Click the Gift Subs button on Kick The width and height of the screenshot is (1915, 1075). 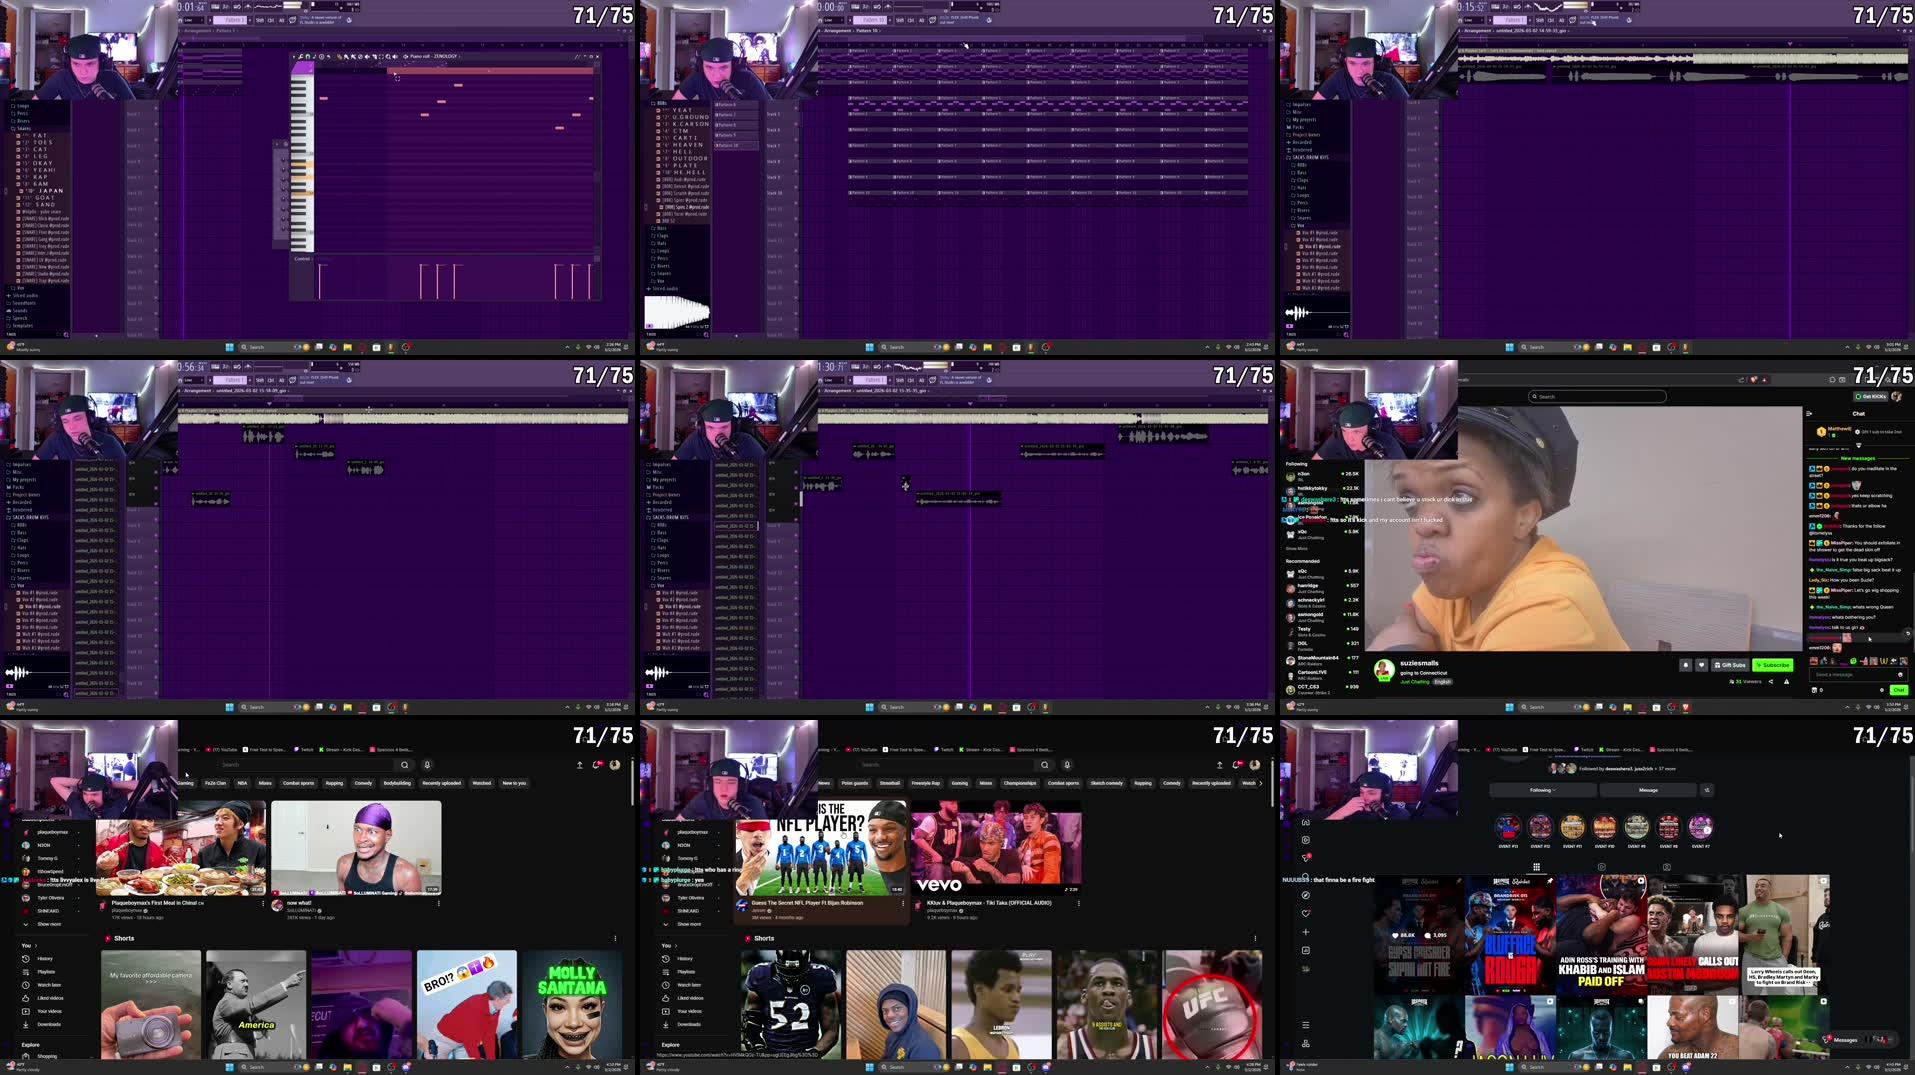[1730, 665]
